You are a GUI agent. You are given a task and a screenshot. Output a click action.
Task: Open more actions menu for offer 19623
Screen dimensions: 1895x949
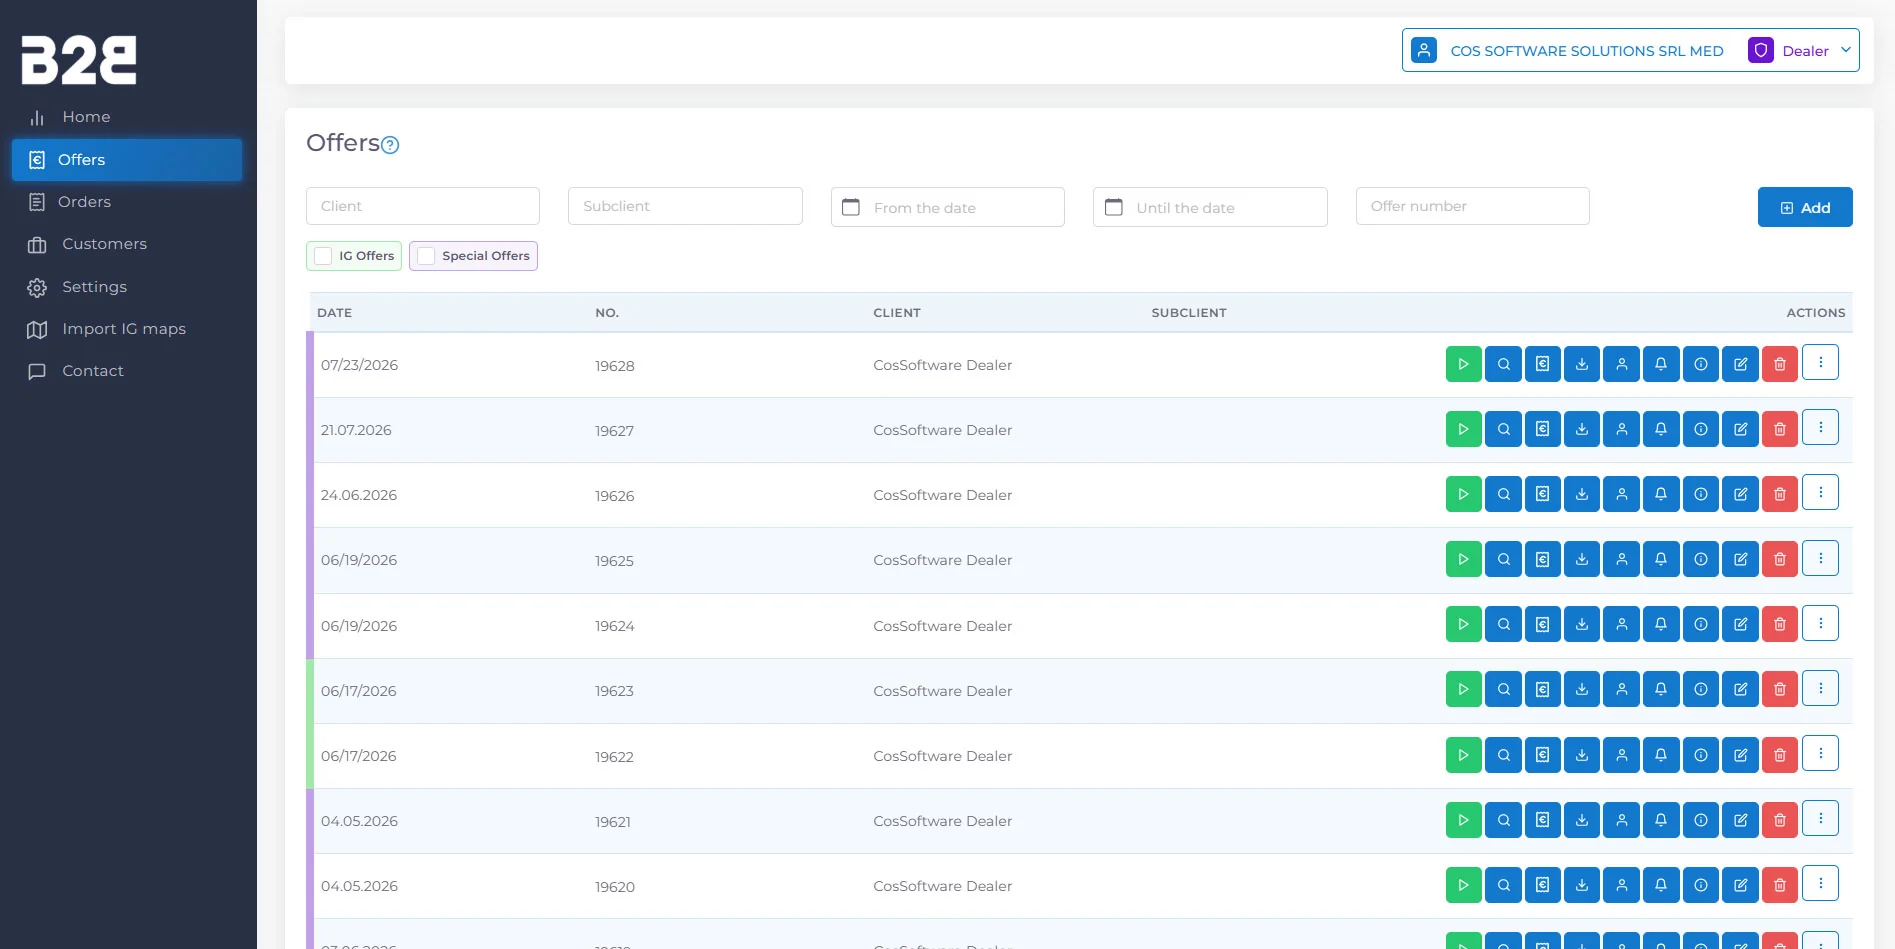1820,688
